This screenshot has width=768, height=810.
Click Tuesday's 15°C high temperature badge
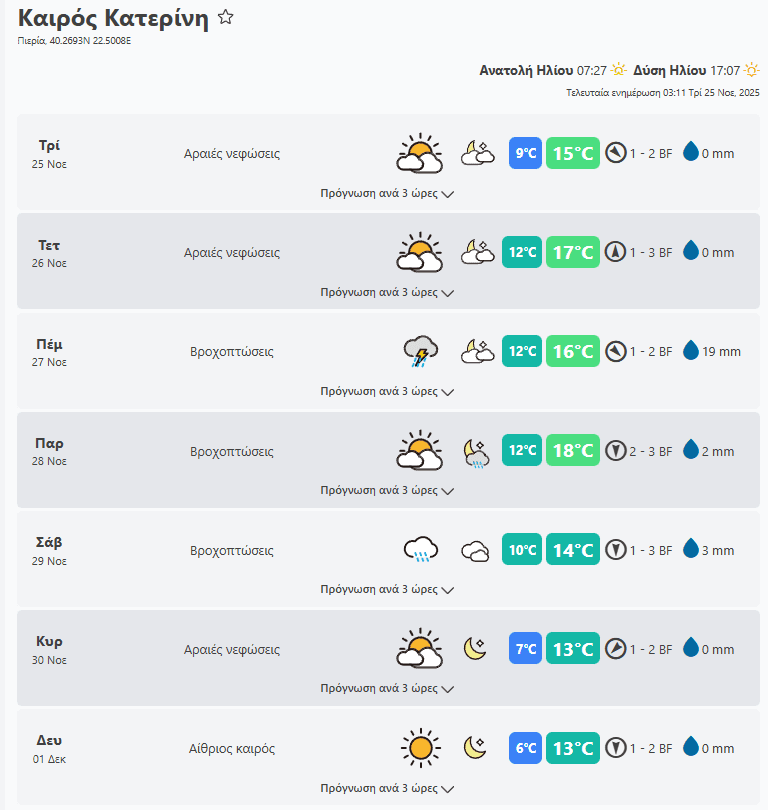pos(573,153)
